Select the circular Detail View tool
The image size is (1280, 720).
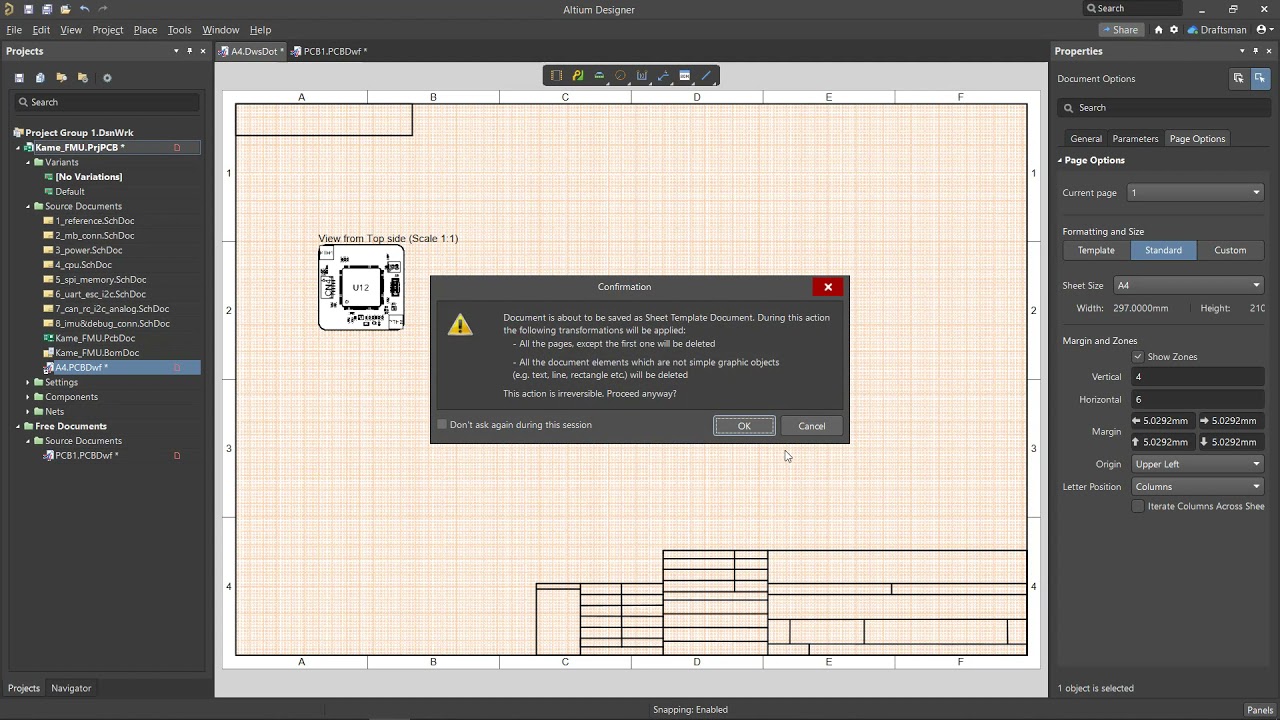click(620, 76)
